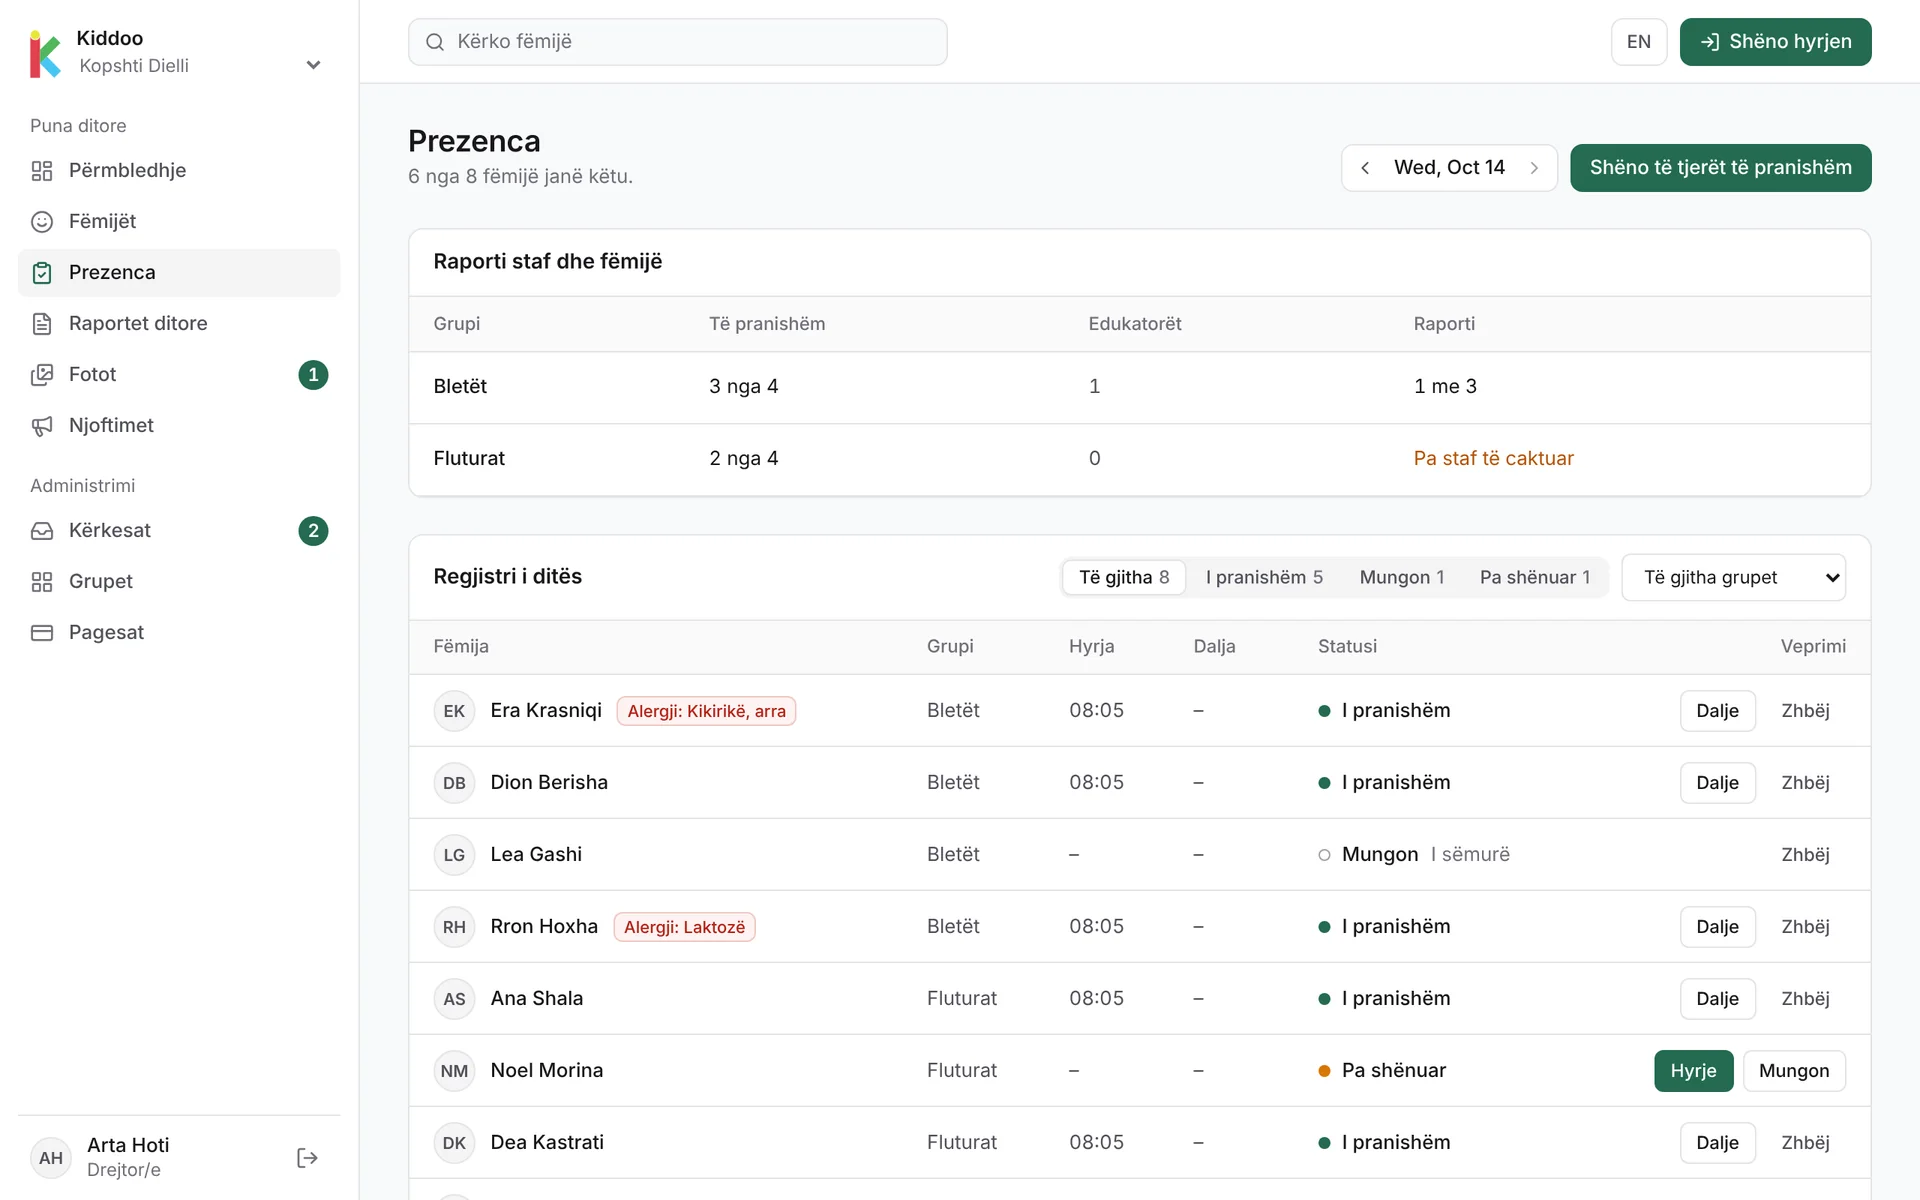
Task: Filter by Mungon 1 tab
Action: click(x=1402, y=577)
